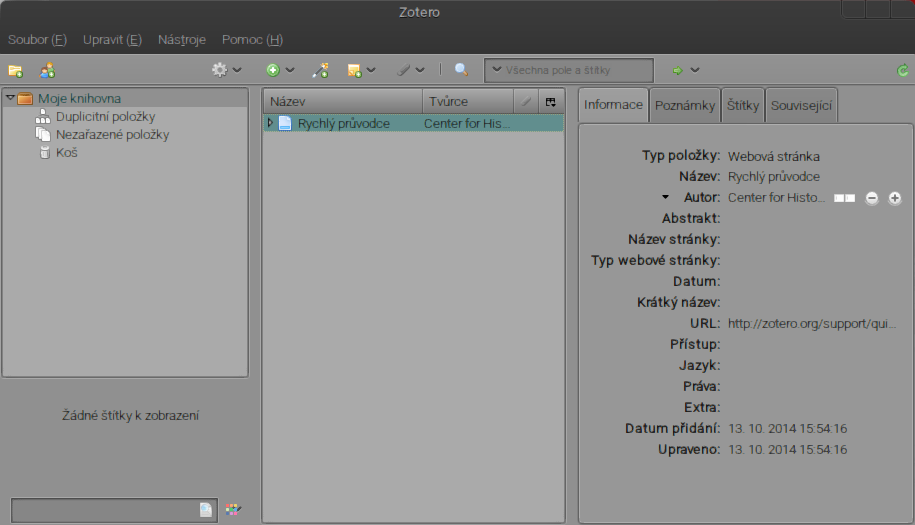Click the Advanced Search magnifier icon
This screenshot has width=915, height=525.
point(461,69)
